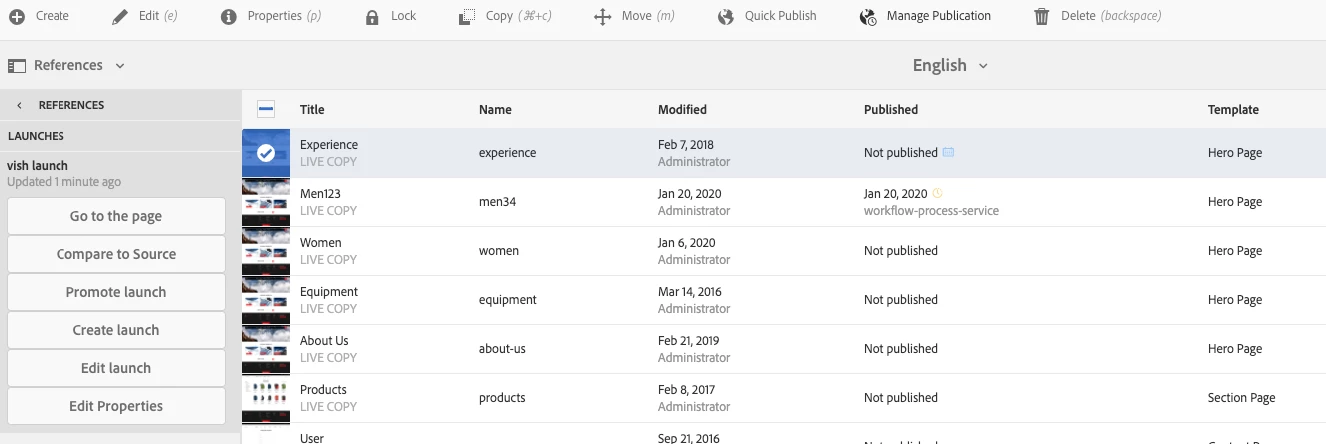Collapse back using the References chevron

19,105
